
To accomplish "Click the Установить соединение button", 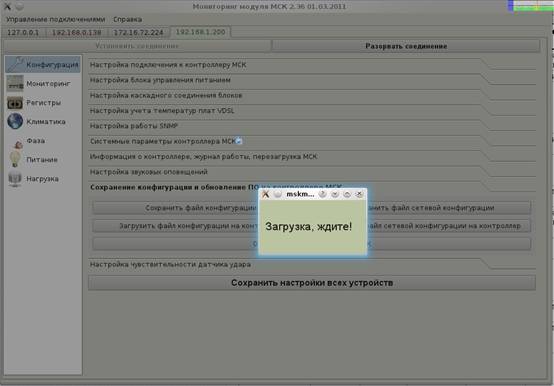I will [x=137, y=46].
